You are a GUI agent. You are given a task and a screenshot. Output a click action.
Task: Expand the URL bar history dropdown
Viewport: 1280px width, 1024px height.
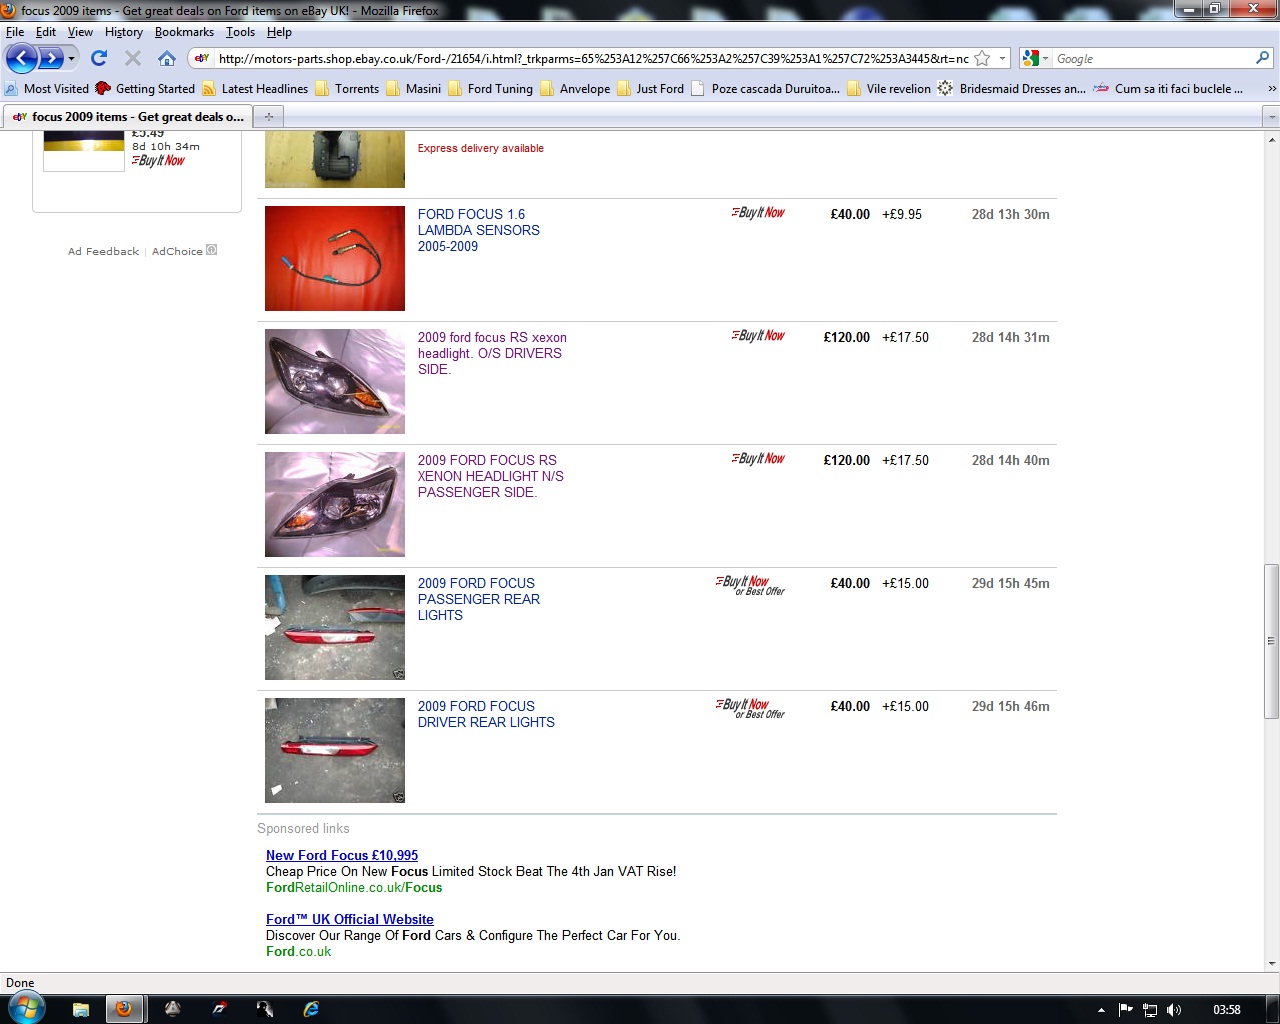pos(1002,59)
